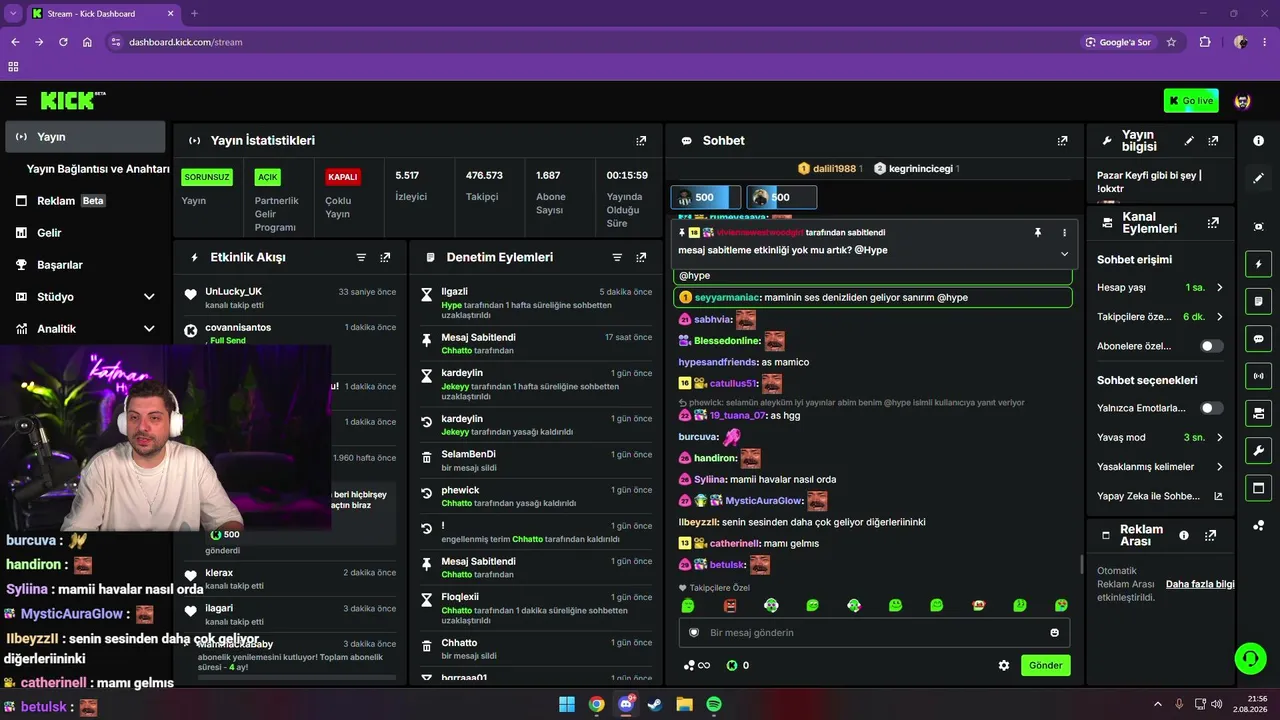
Task: Open Spotify from the taskbar
Action: click(714, 704)
